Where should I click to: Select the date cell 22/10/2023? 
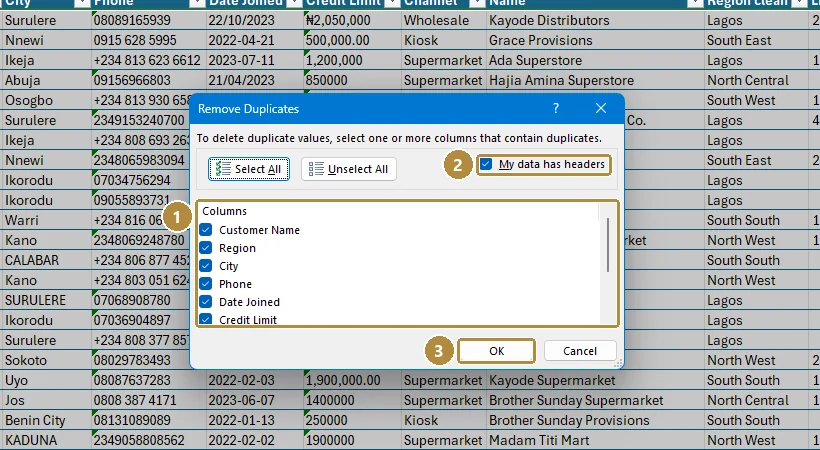(255, 20)
